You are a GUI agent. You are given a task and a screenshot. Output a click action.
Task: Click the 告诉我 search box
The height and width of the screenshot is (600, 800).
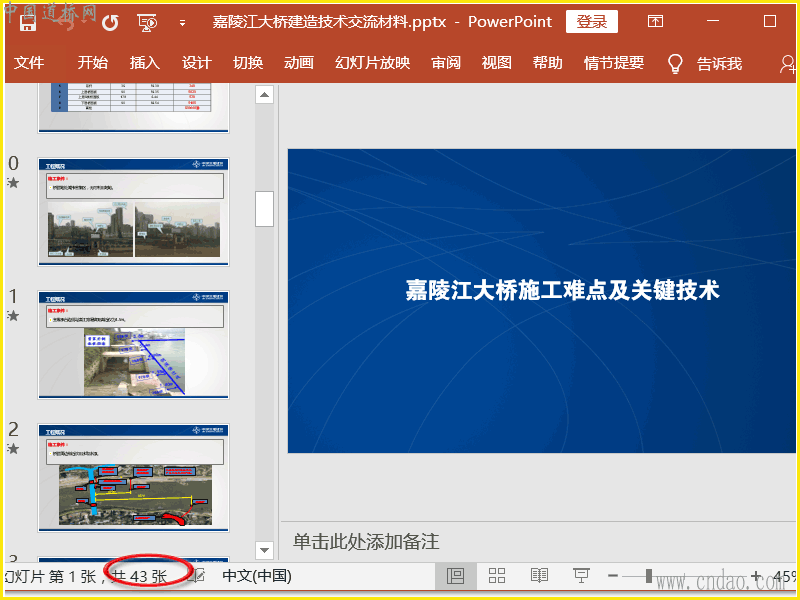719,64
